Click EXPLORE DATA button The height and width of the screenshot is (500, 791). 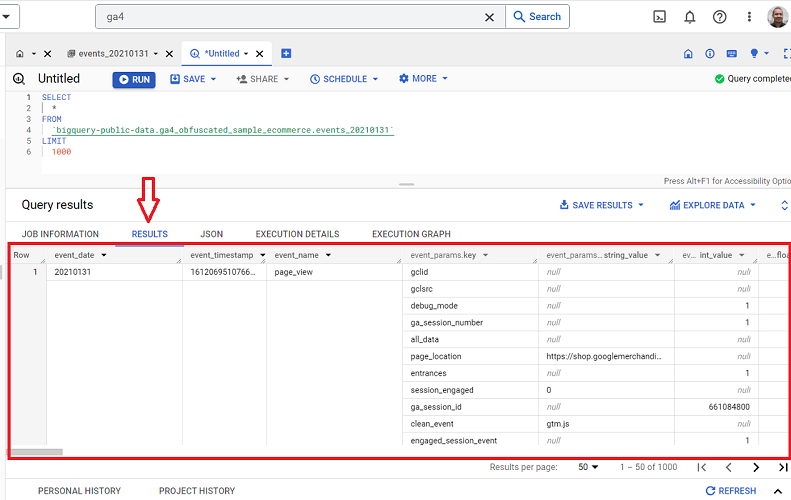tap(707, 205)
